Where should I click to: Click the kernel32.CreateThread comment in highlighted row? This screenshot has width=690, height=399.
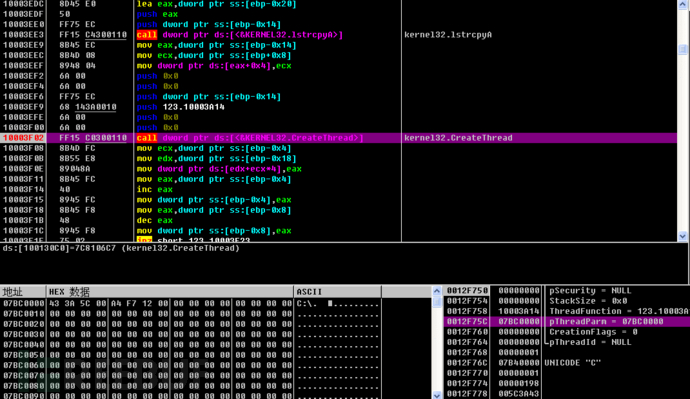click(458, 138)
